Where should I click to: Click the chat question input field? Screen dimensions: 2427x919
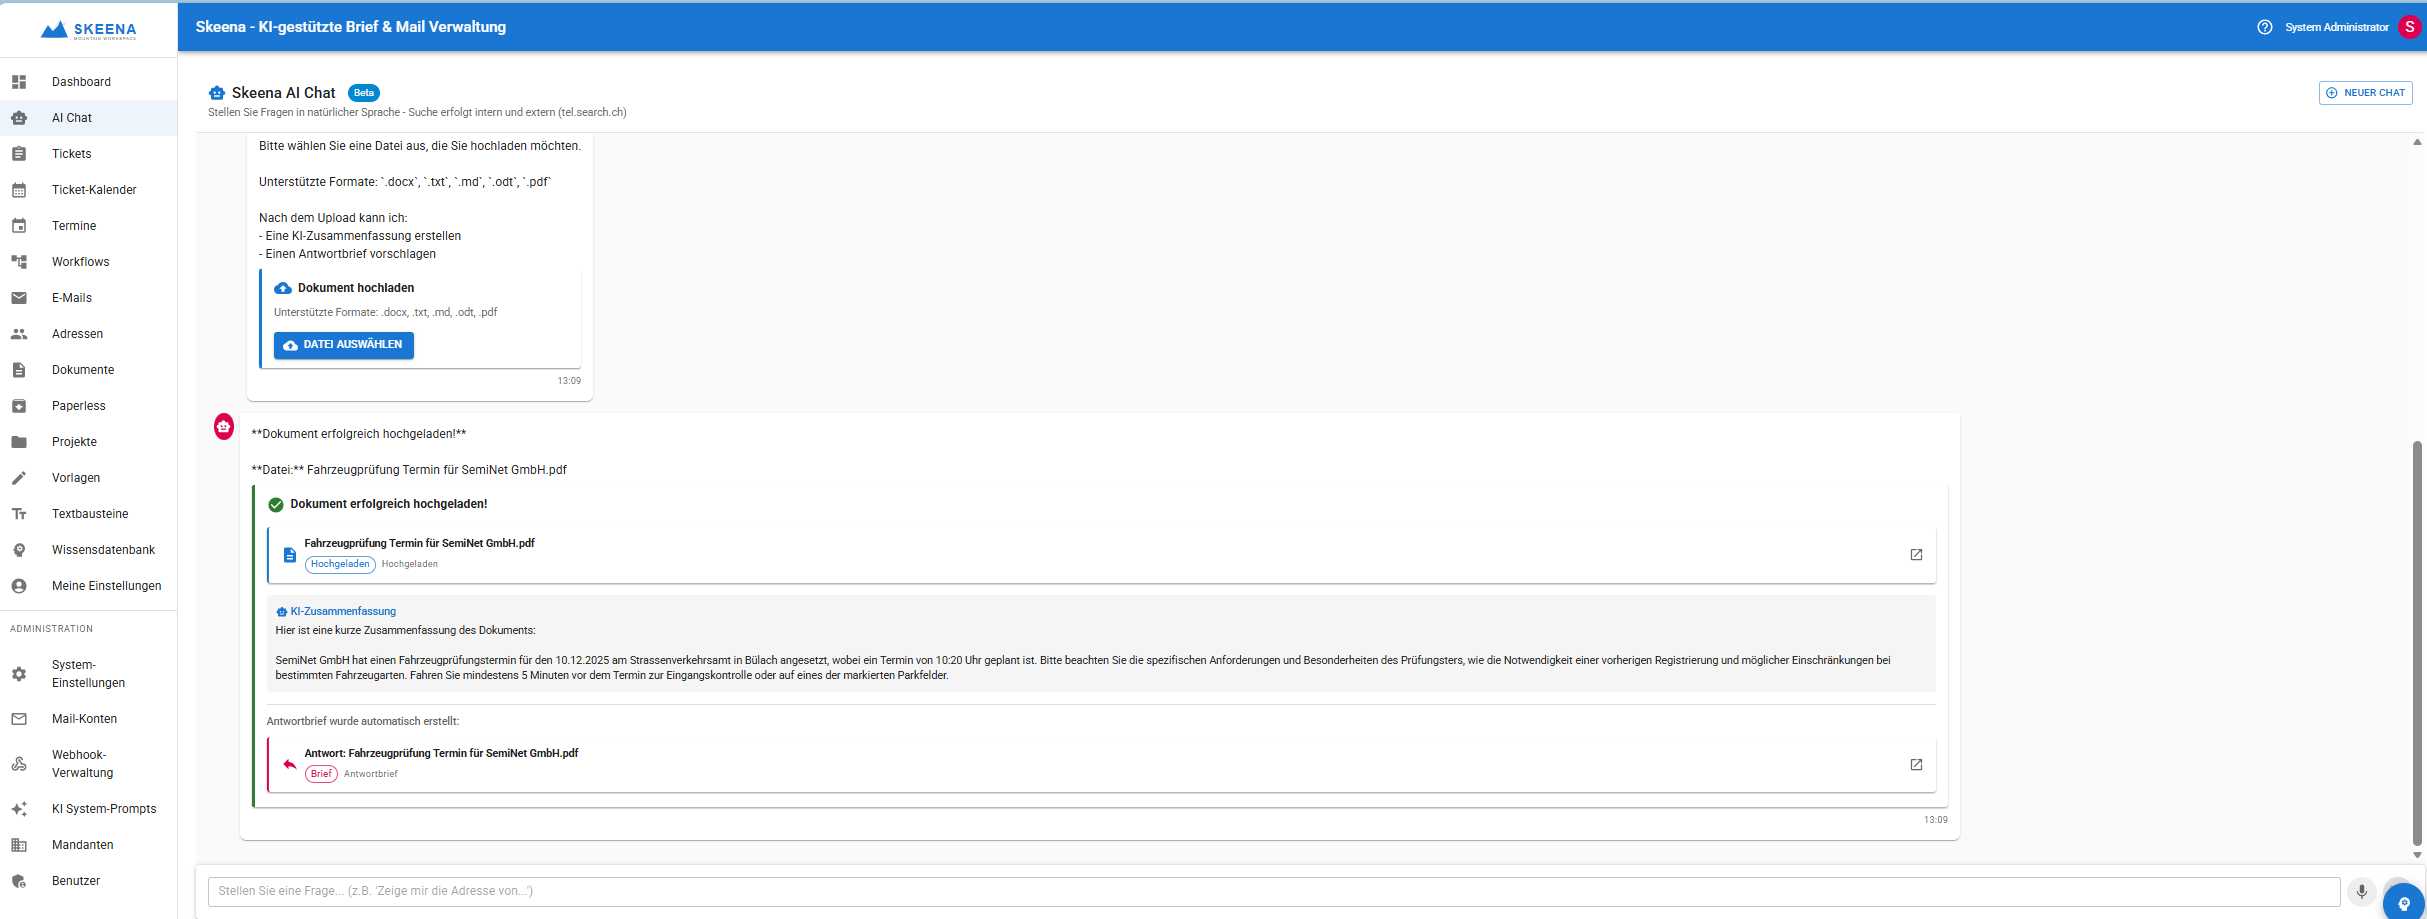tap(1270, 891)
